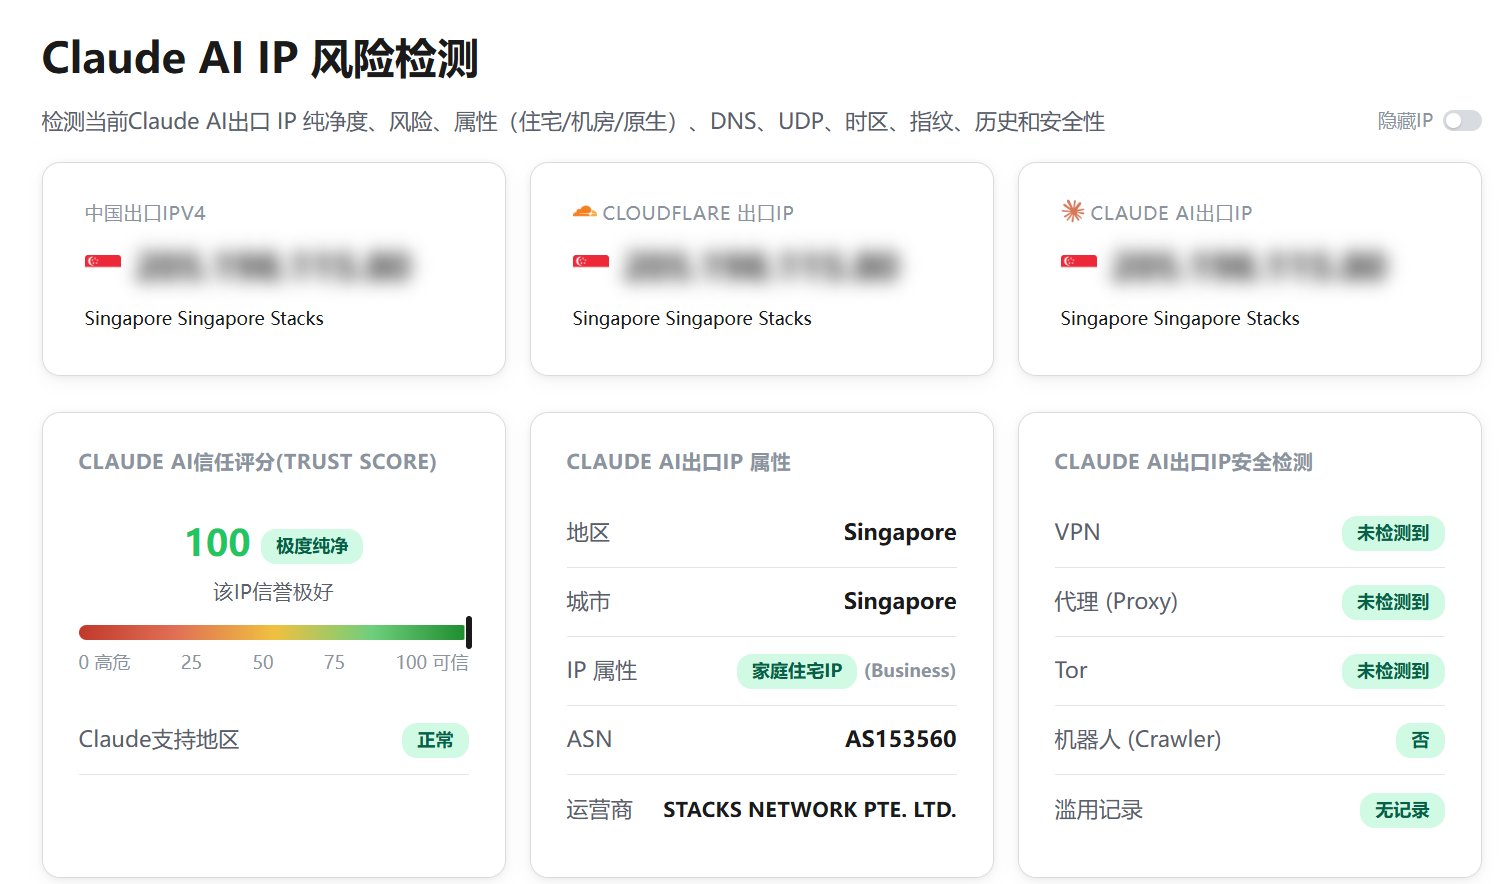1500x884 pixels.
Task: Click the 滥用记录 row label
Action: click(x=1099, y=810)
